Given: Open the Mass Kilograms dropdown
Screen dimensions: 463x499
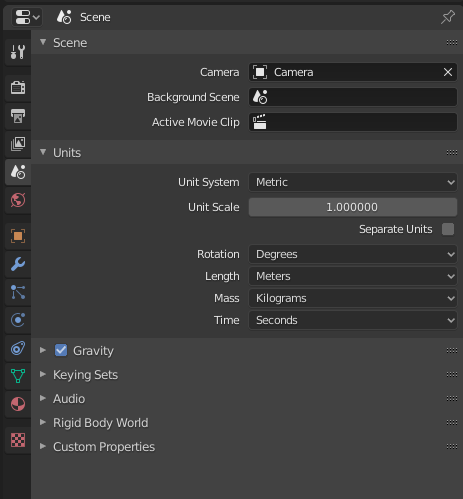Looking at the screenshot, I should click(x=353, y=298).
